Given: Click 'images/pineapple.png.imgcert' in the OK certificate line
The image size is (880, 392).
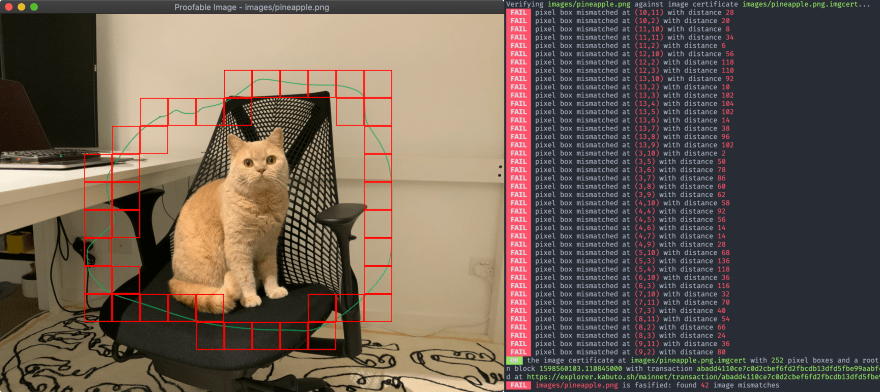Looking at the screenshot, I should [x=688, y=361].
